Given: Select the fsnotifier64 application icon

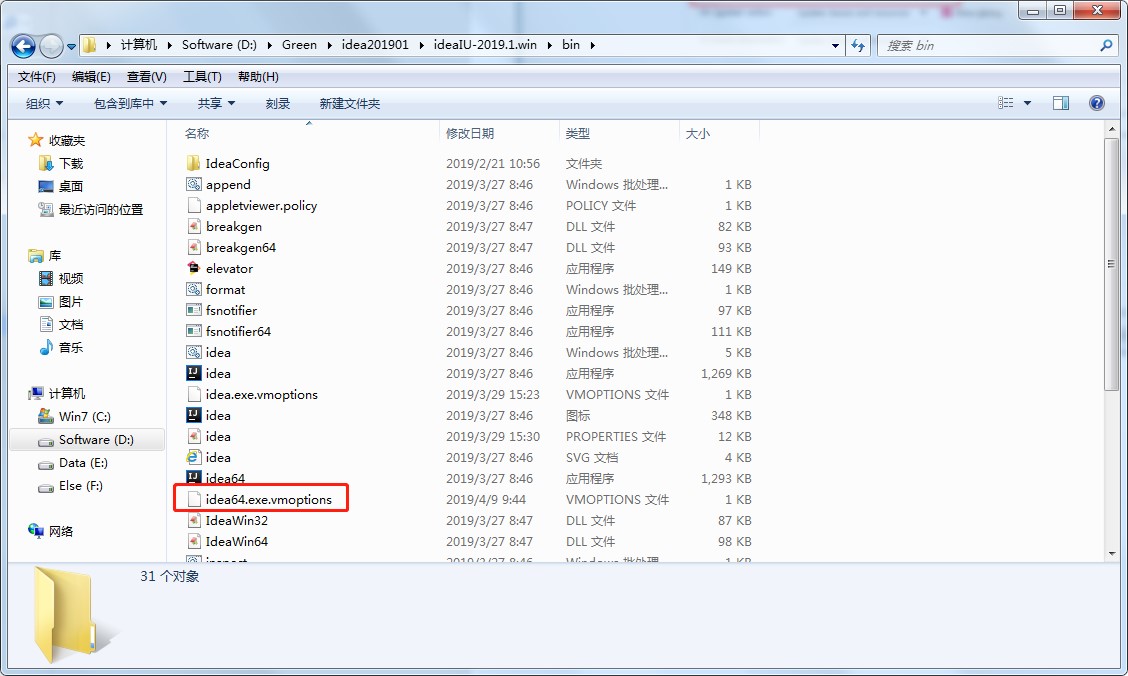Looking at the screenshot, I should (x=194, y=331).
